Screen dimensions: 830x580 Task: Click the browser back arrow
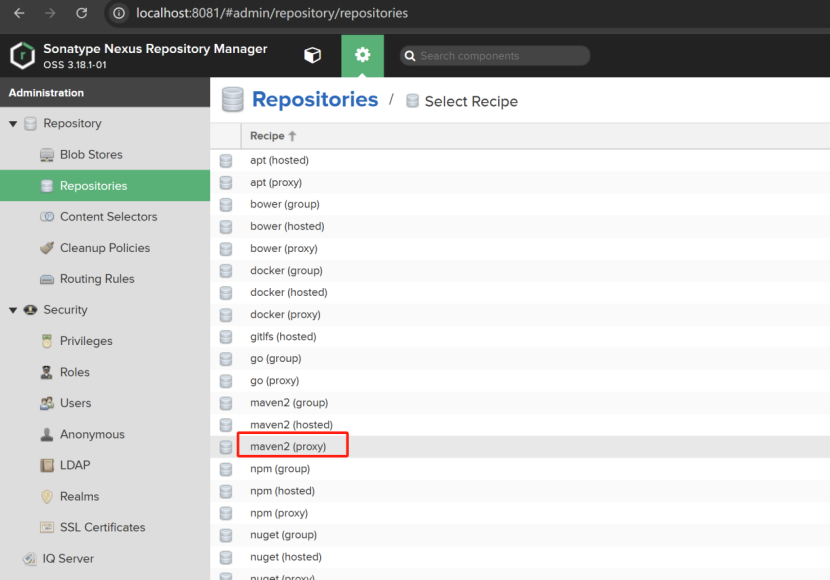[x=19, y=13]
